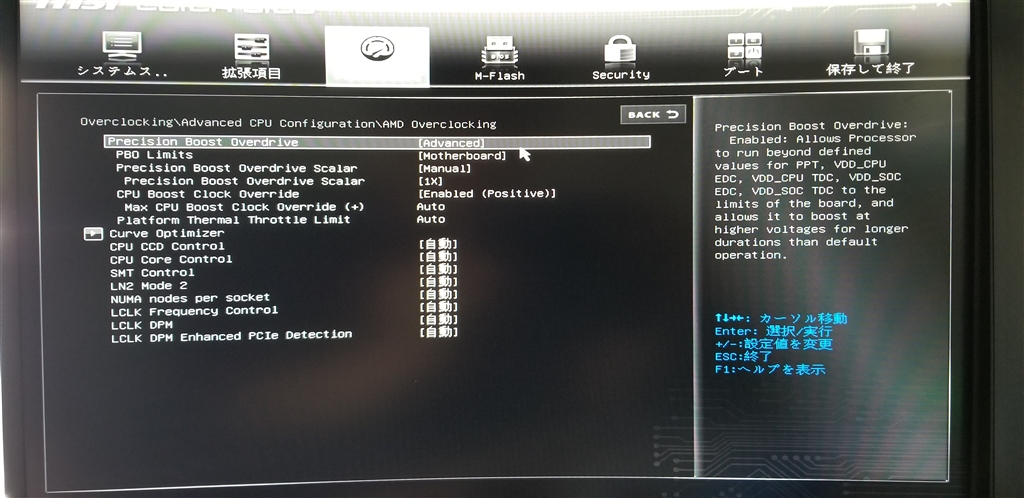
Task: Open the Security padlock icon
Action: coord(620,50)
